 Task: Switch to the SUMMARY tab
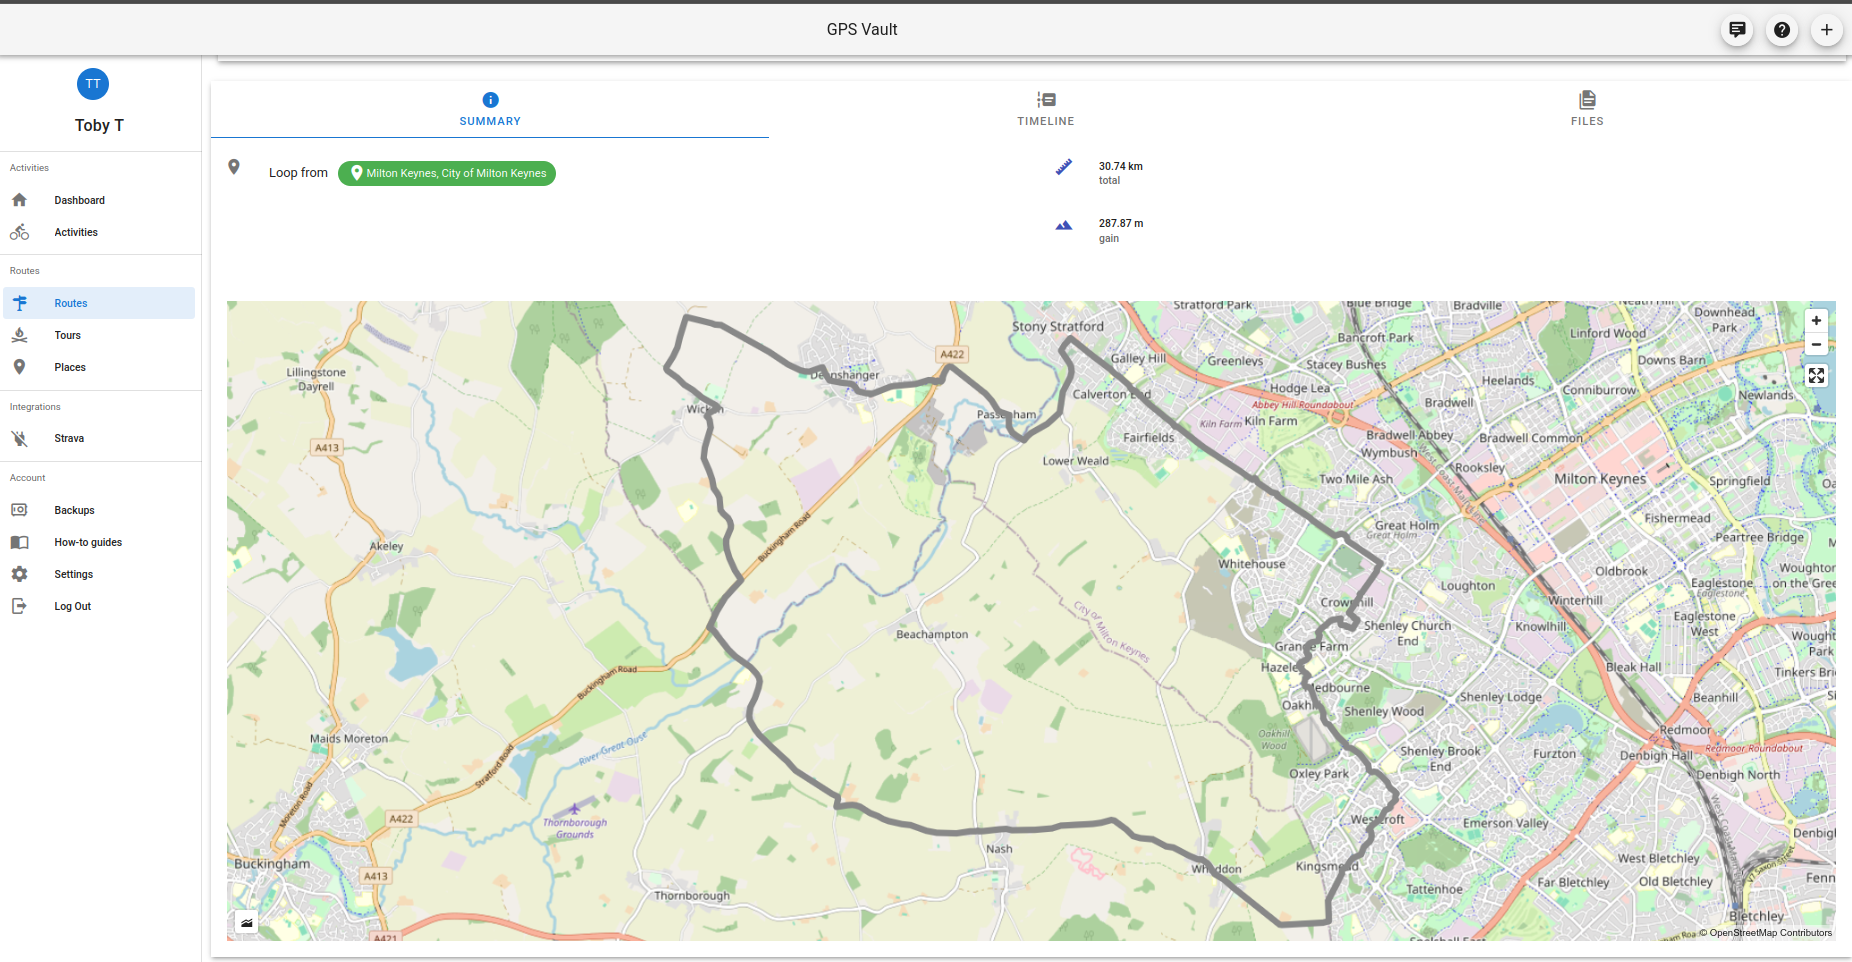point(490,109)
